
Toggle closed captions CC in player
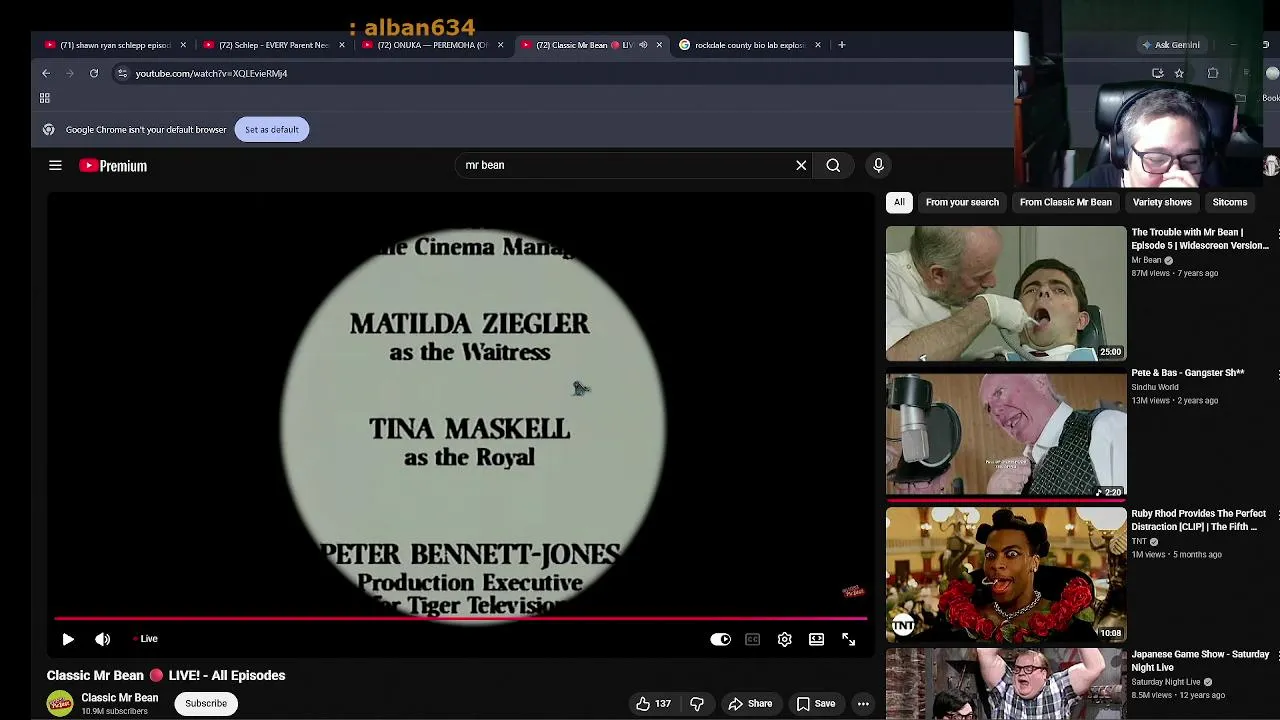752,639
